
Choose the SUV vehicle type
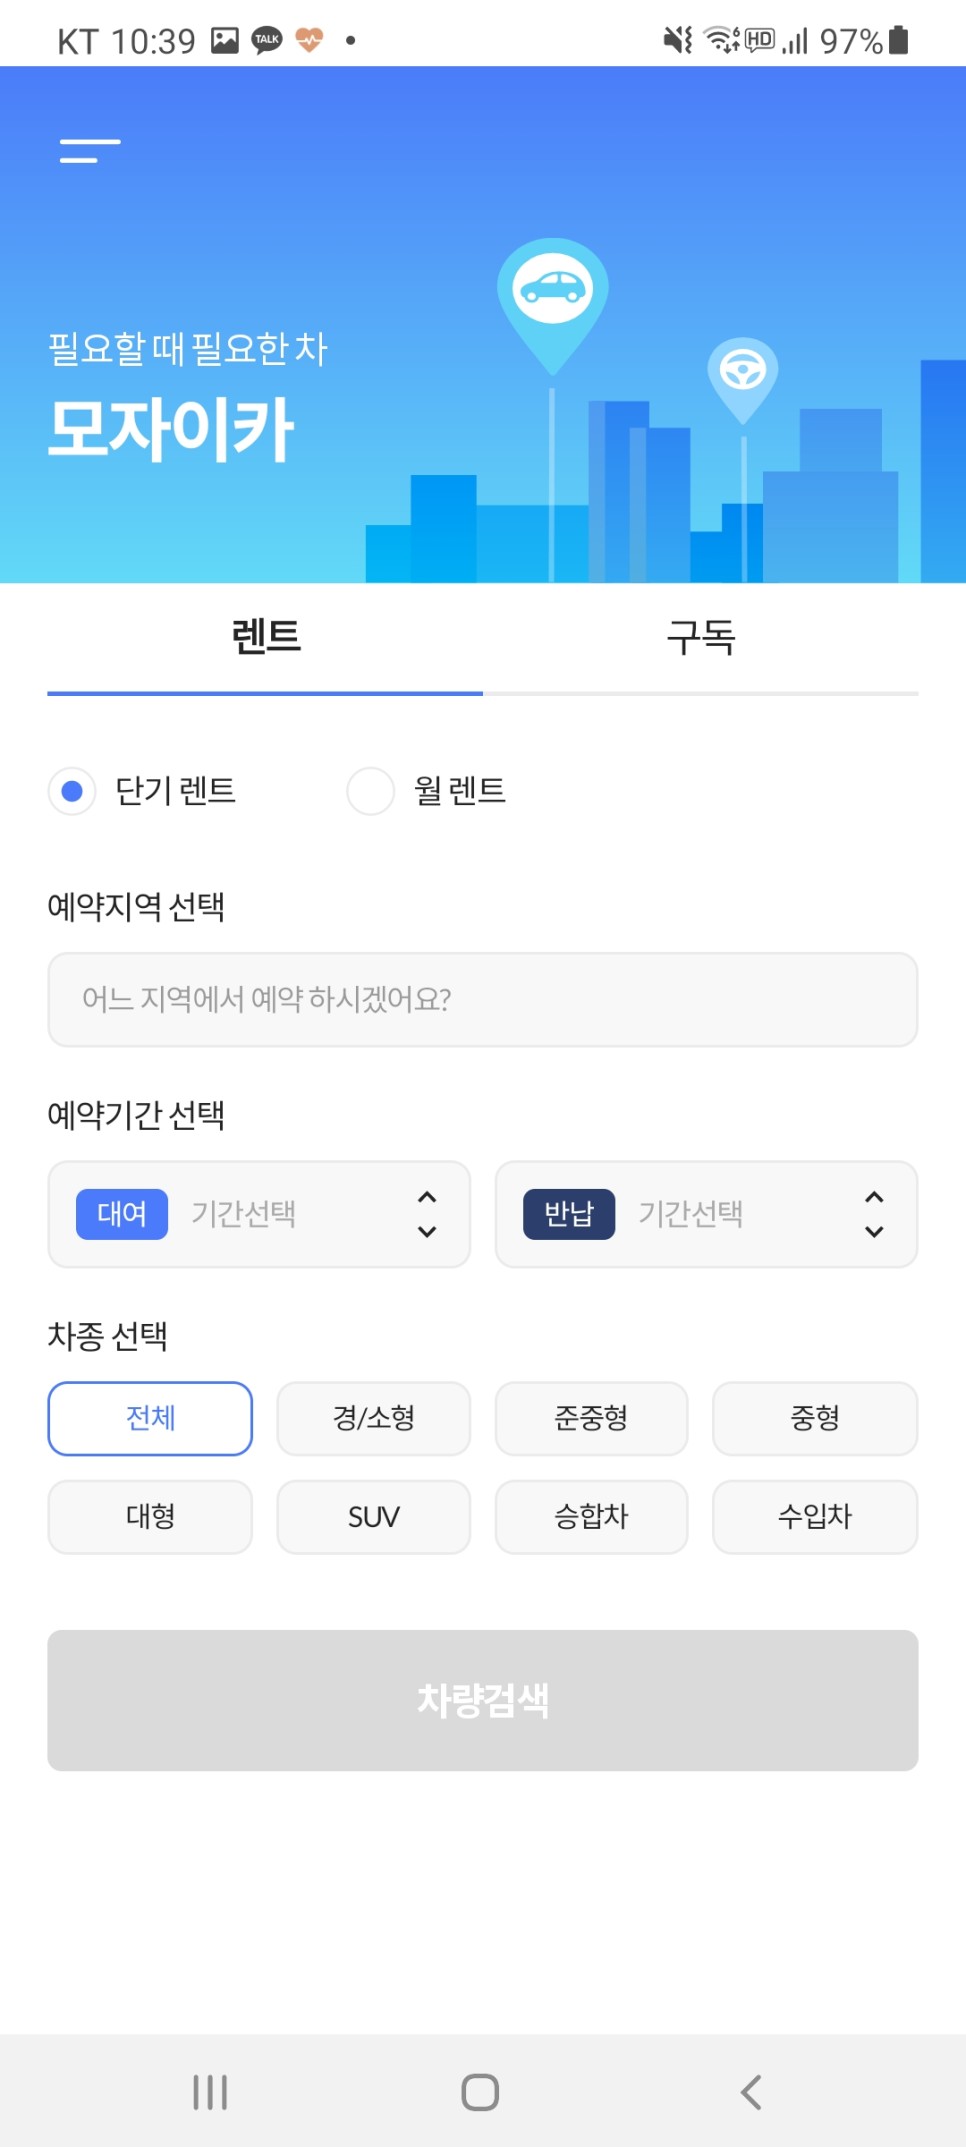(x=373, y=1517)
